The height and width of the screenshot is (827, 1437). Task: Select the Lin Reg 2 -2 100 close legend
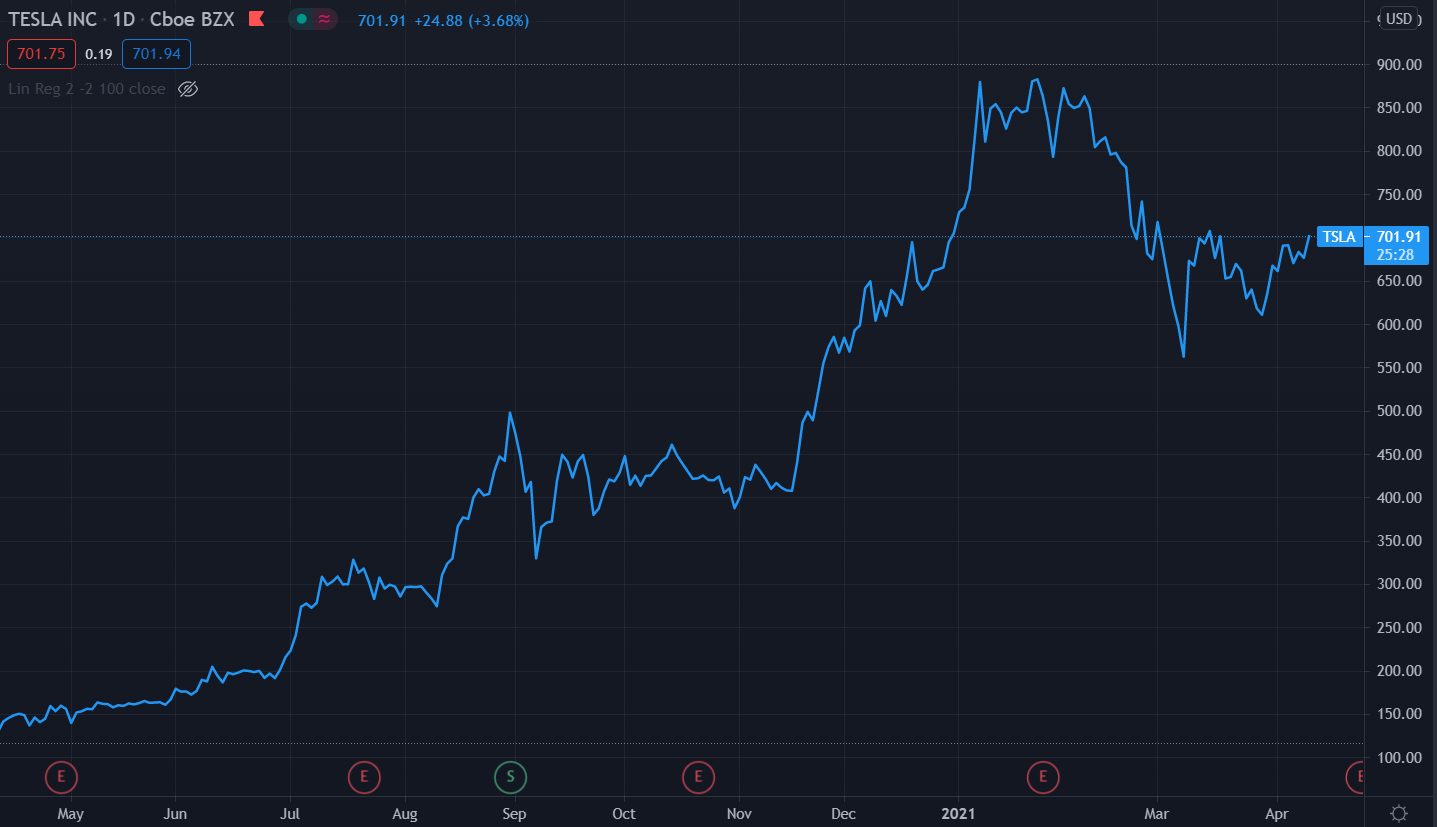pos(87,89)
